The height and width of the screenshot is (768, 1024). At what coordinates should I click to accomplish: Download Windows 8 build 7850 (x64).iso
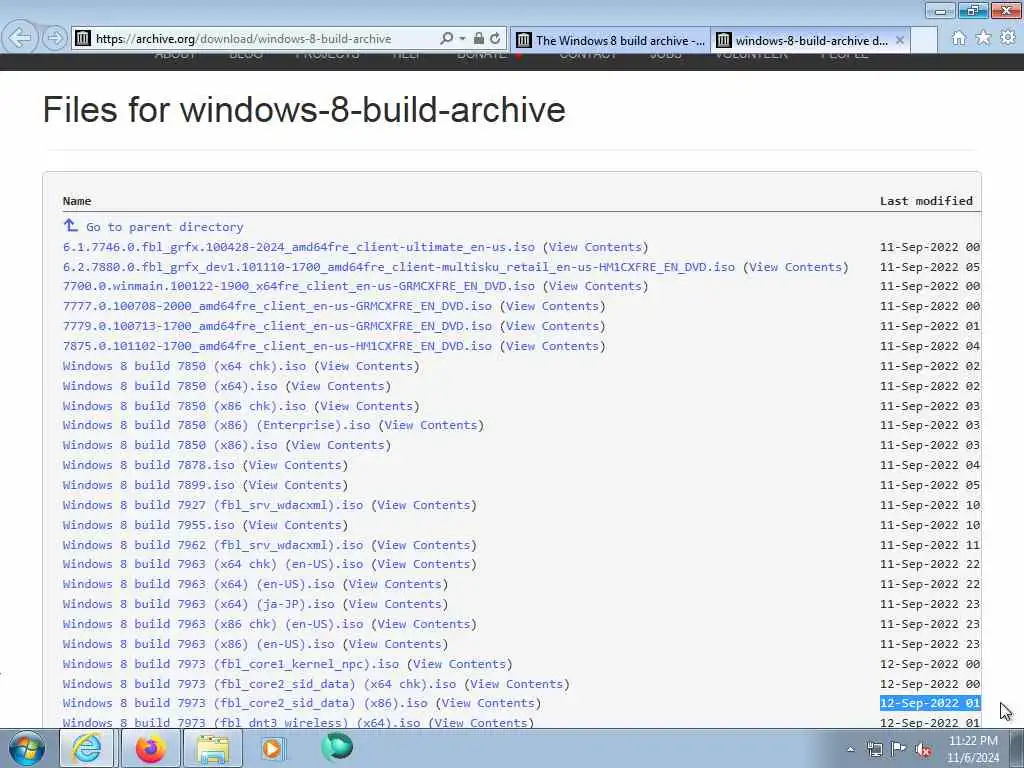point(170,386)
